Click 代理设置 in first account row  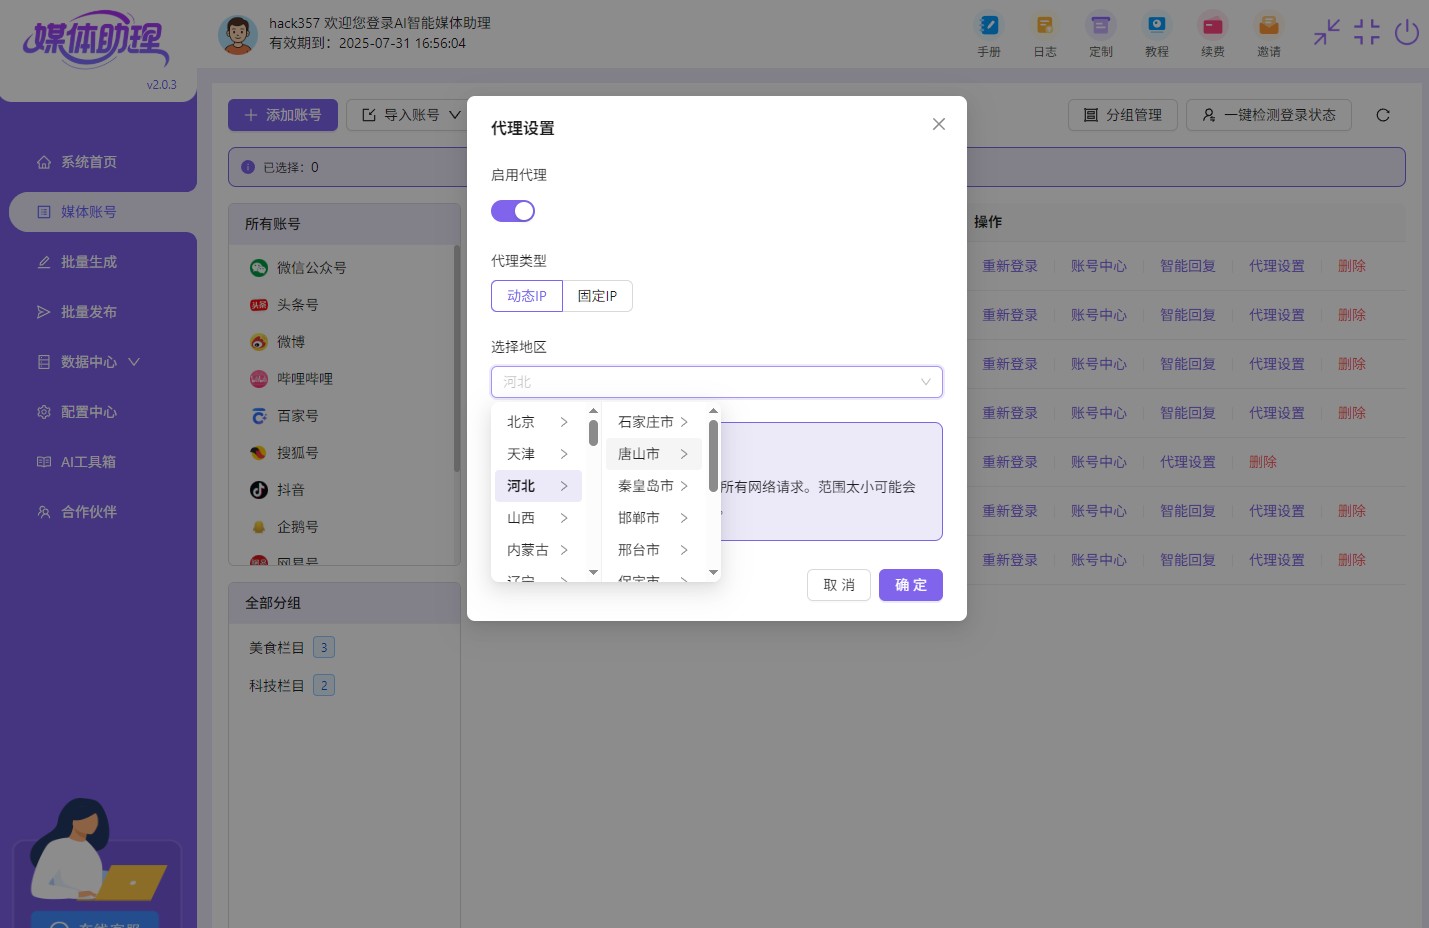(x=1277, y=266)
